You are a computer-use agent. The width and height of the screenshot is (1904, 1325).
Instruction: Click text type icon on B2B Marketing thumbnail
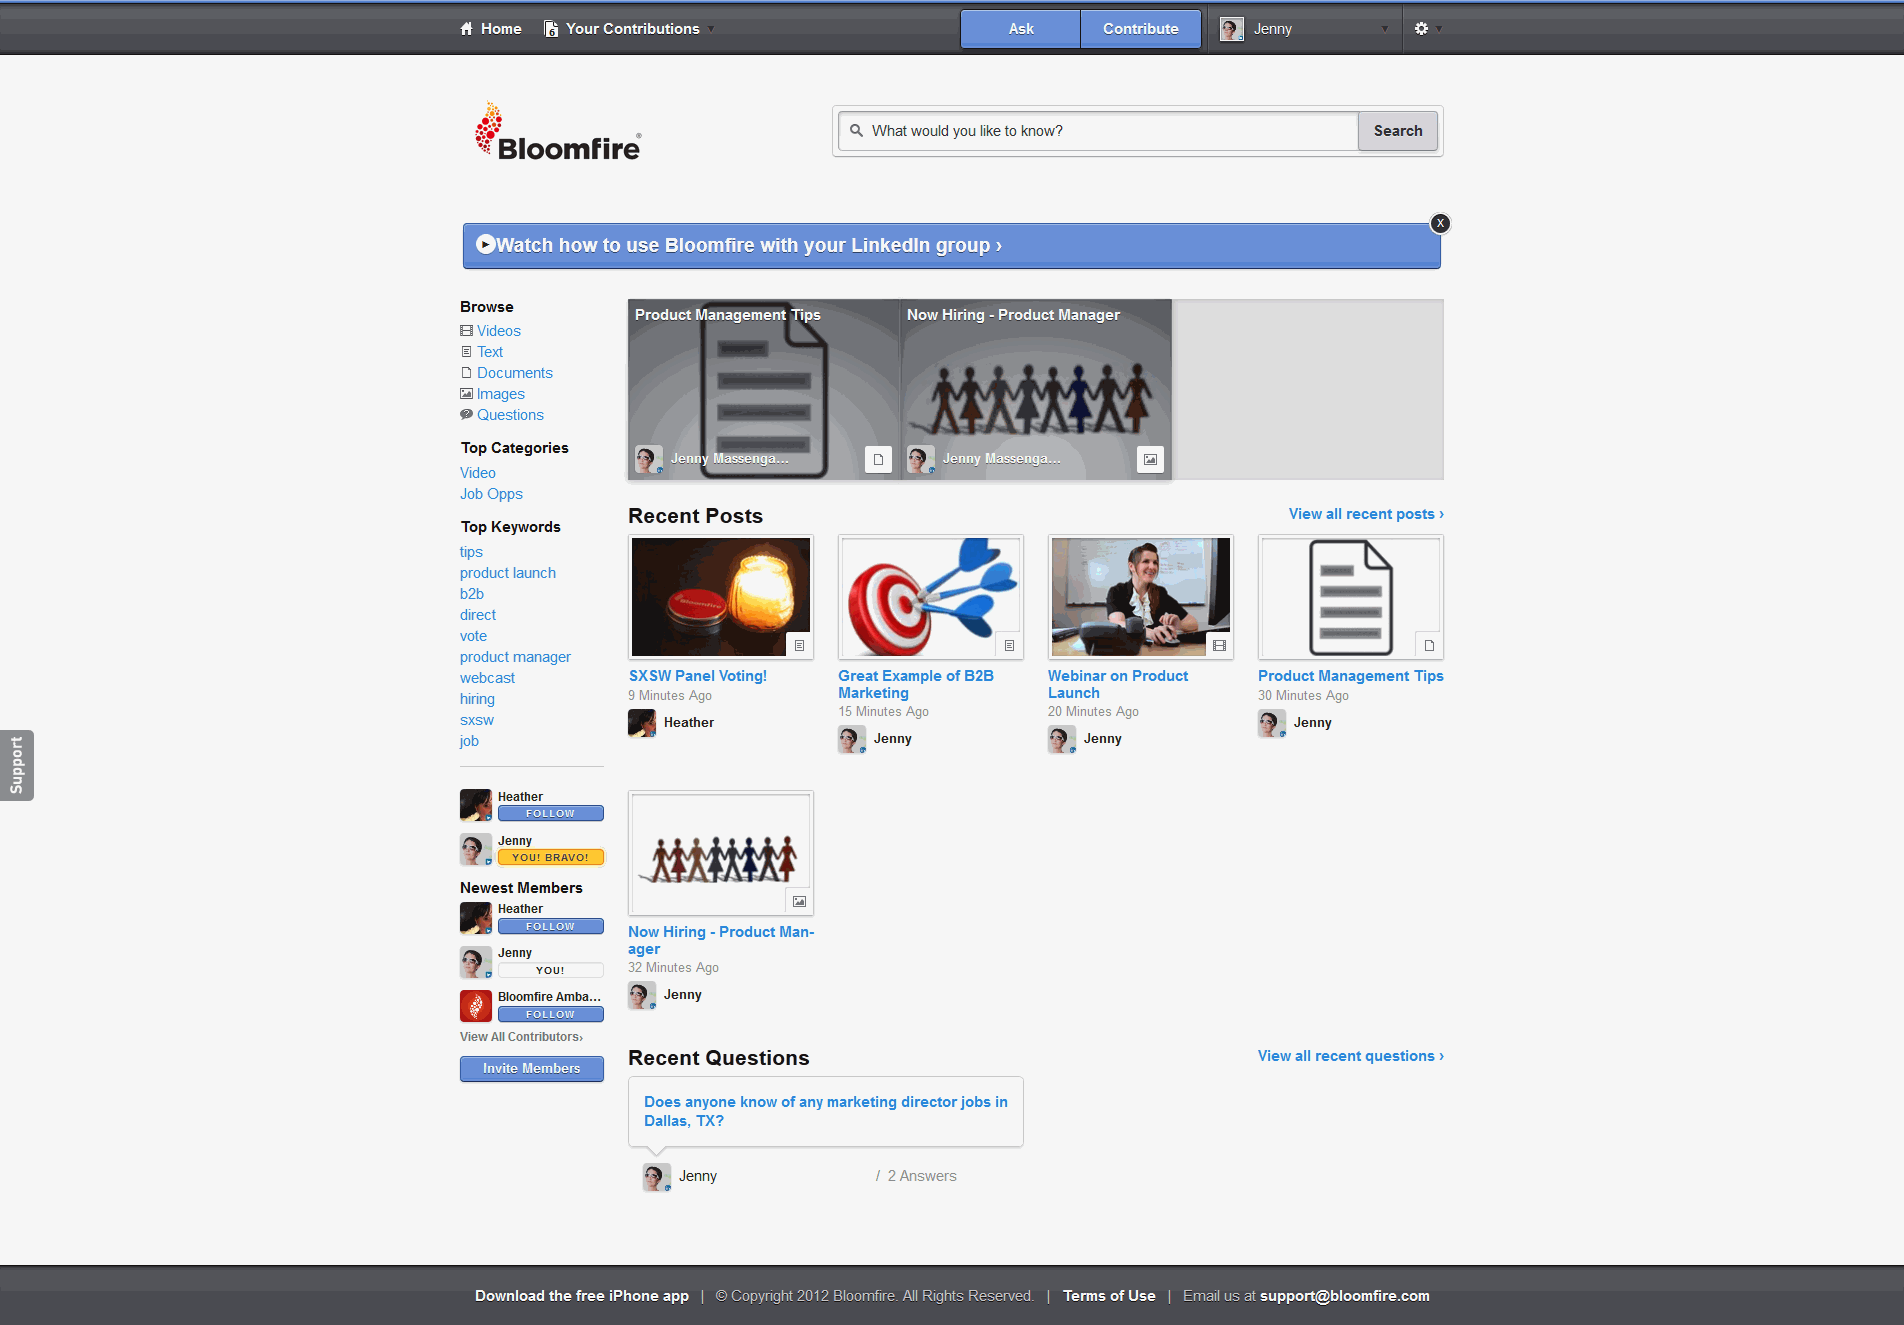(x=1009, y=646)
